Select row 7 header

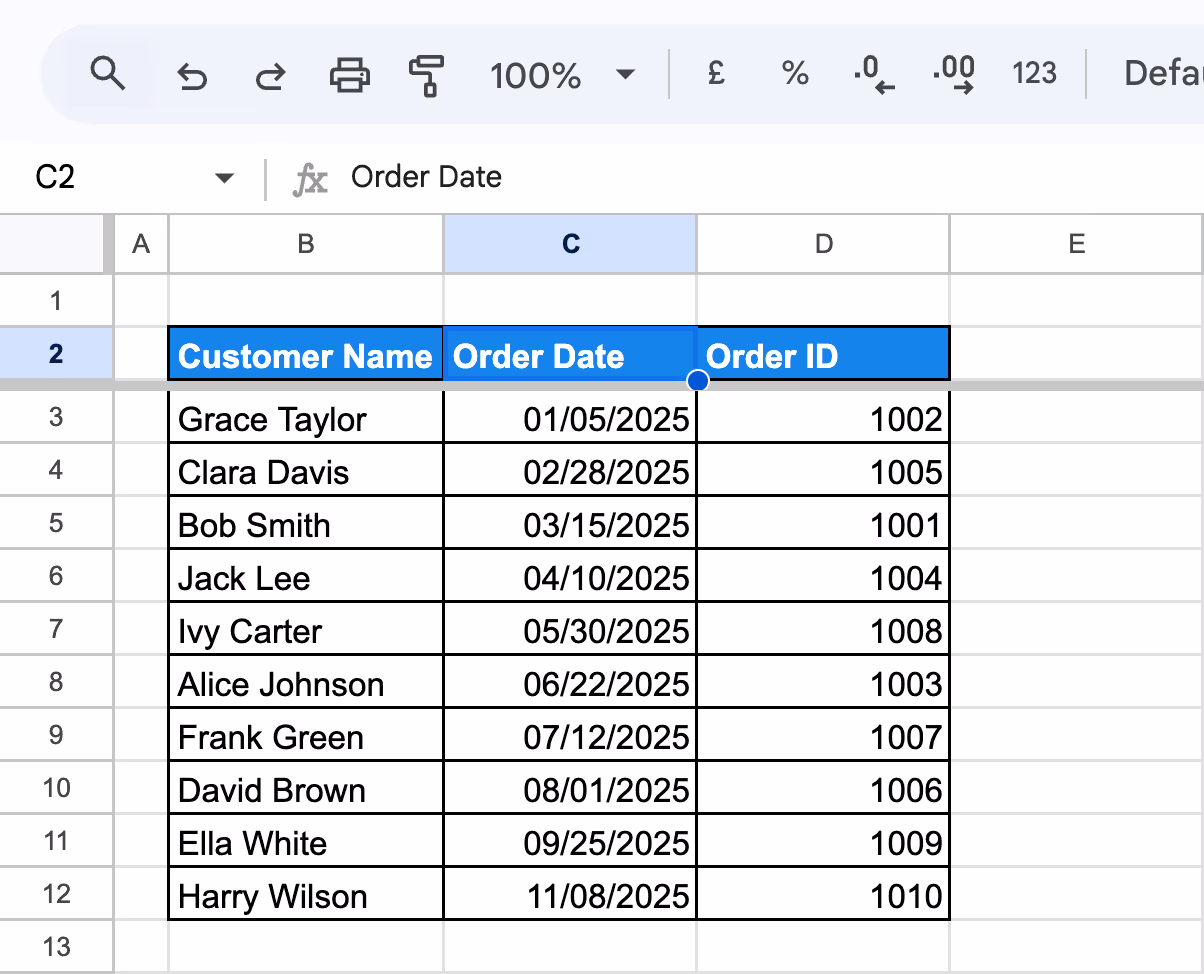(56, 630)
